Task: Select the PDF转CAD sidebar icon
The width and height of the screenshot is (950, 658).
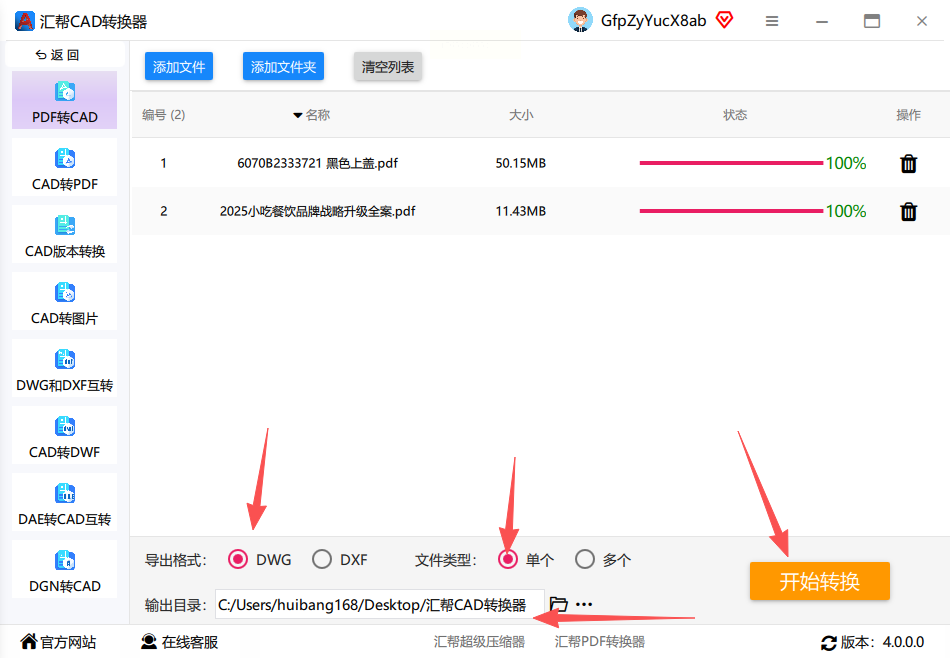Action: (65, 92)
